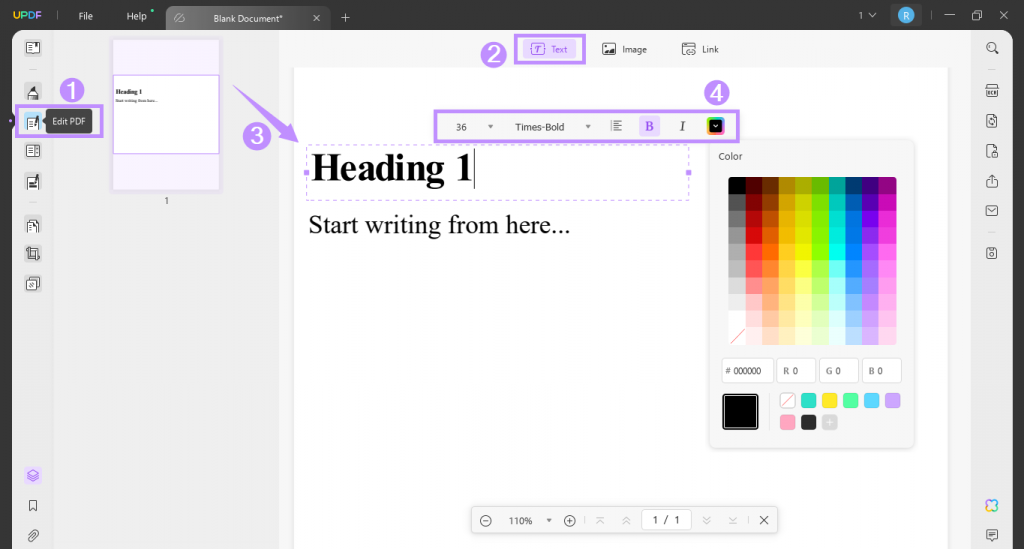1024x549 pixels.
Task: Click the text alignment icon
Action: point(616,127)
